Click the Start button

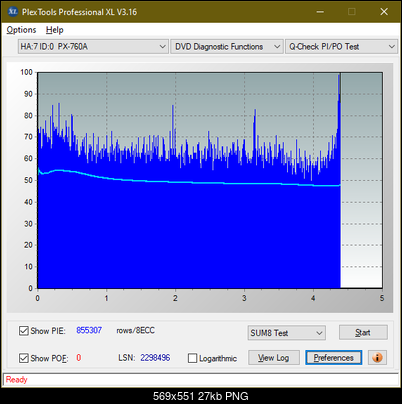coord(363,332)
